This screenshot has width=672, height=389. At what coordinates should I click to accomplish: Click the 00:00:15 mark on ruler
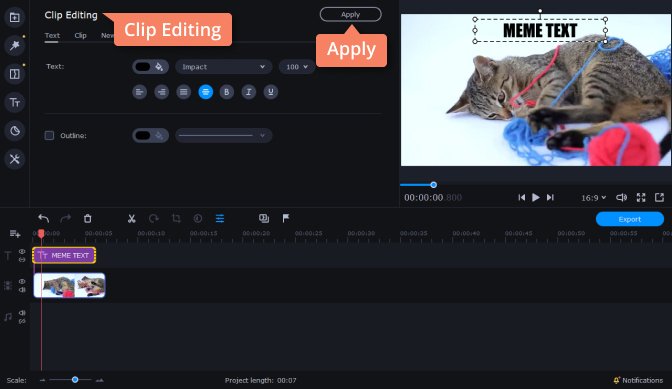pos(204,233)
